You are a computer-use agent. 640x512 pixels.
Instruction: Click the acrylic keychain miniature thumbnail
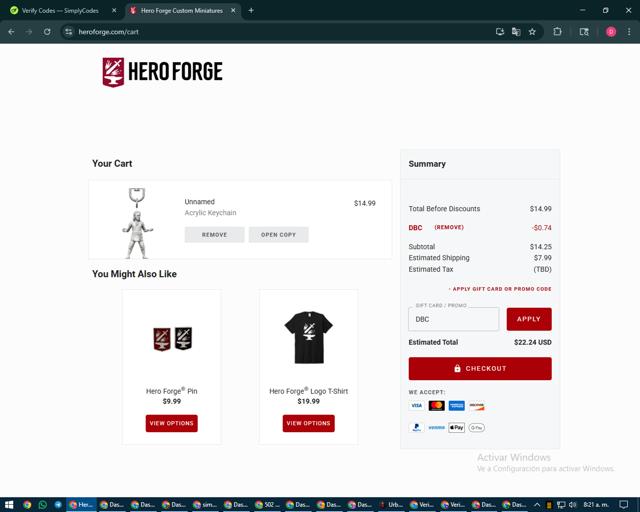[x=138, y=223]
